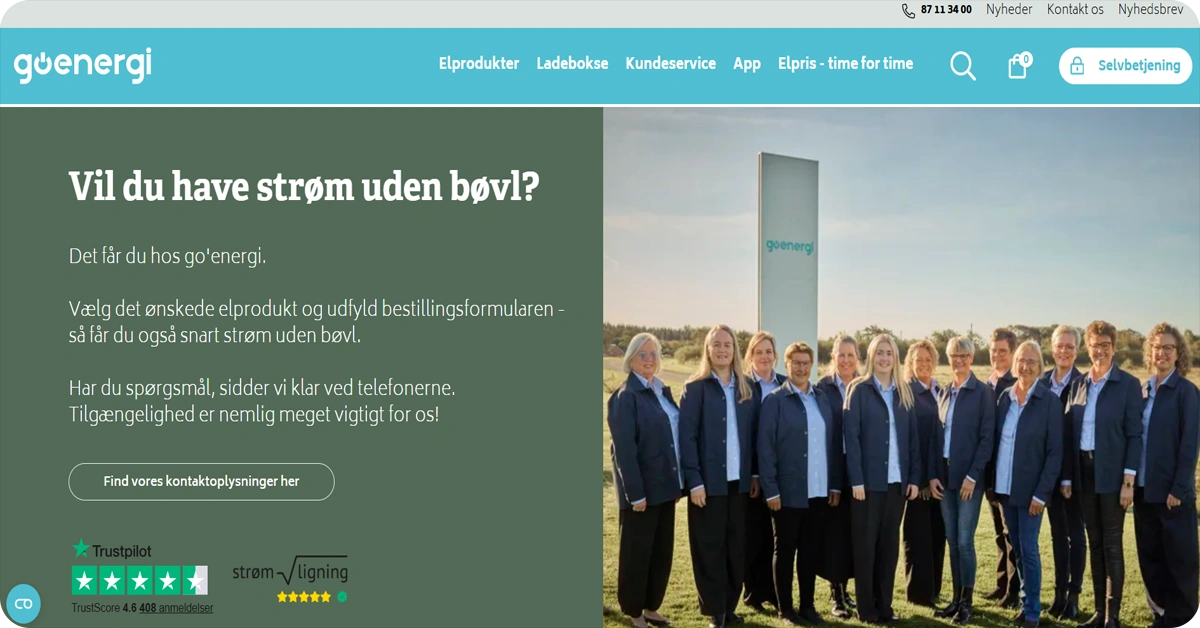1200x628 pixels.
Task: Open the Elprodukter menu
Action: [479, 63]
